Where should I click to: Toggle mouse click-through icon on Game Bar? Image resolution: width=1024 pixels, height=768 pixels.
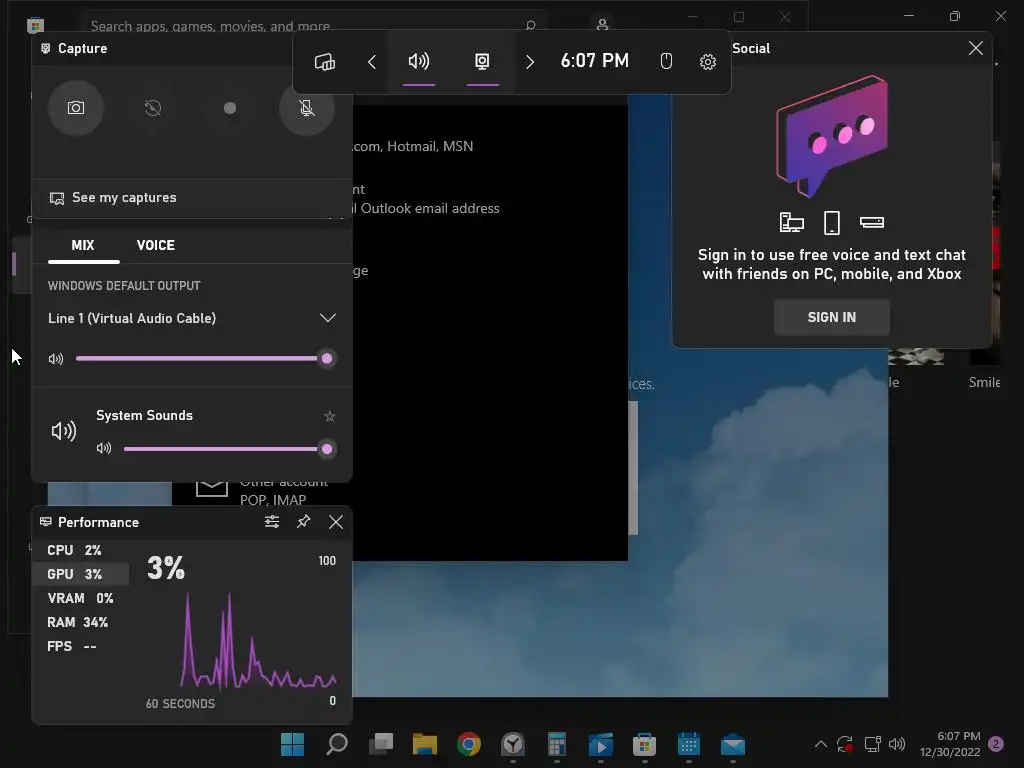click(x=666, y=62)
